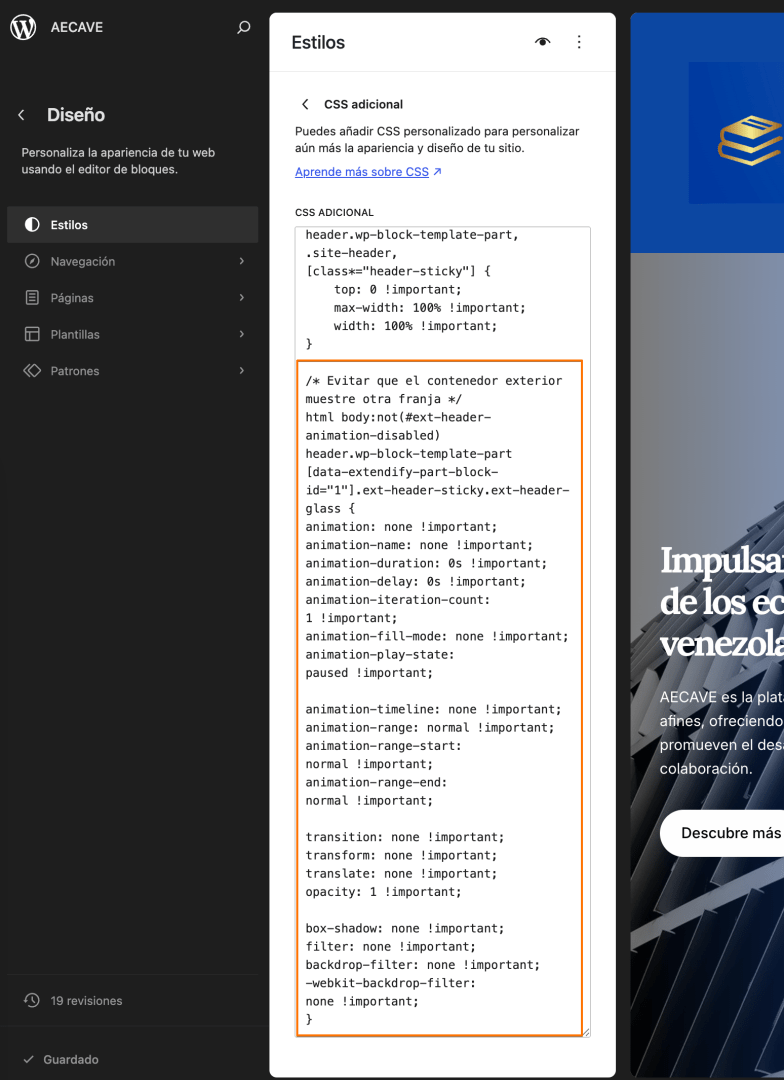Click the Navegación compass icon
This screenshot has height=1080, width=784.
(32, 261)
